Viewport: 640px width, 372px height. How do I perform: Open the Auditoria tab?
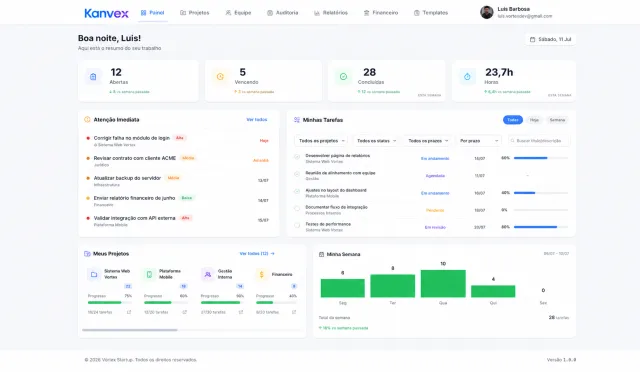point(282,13)
